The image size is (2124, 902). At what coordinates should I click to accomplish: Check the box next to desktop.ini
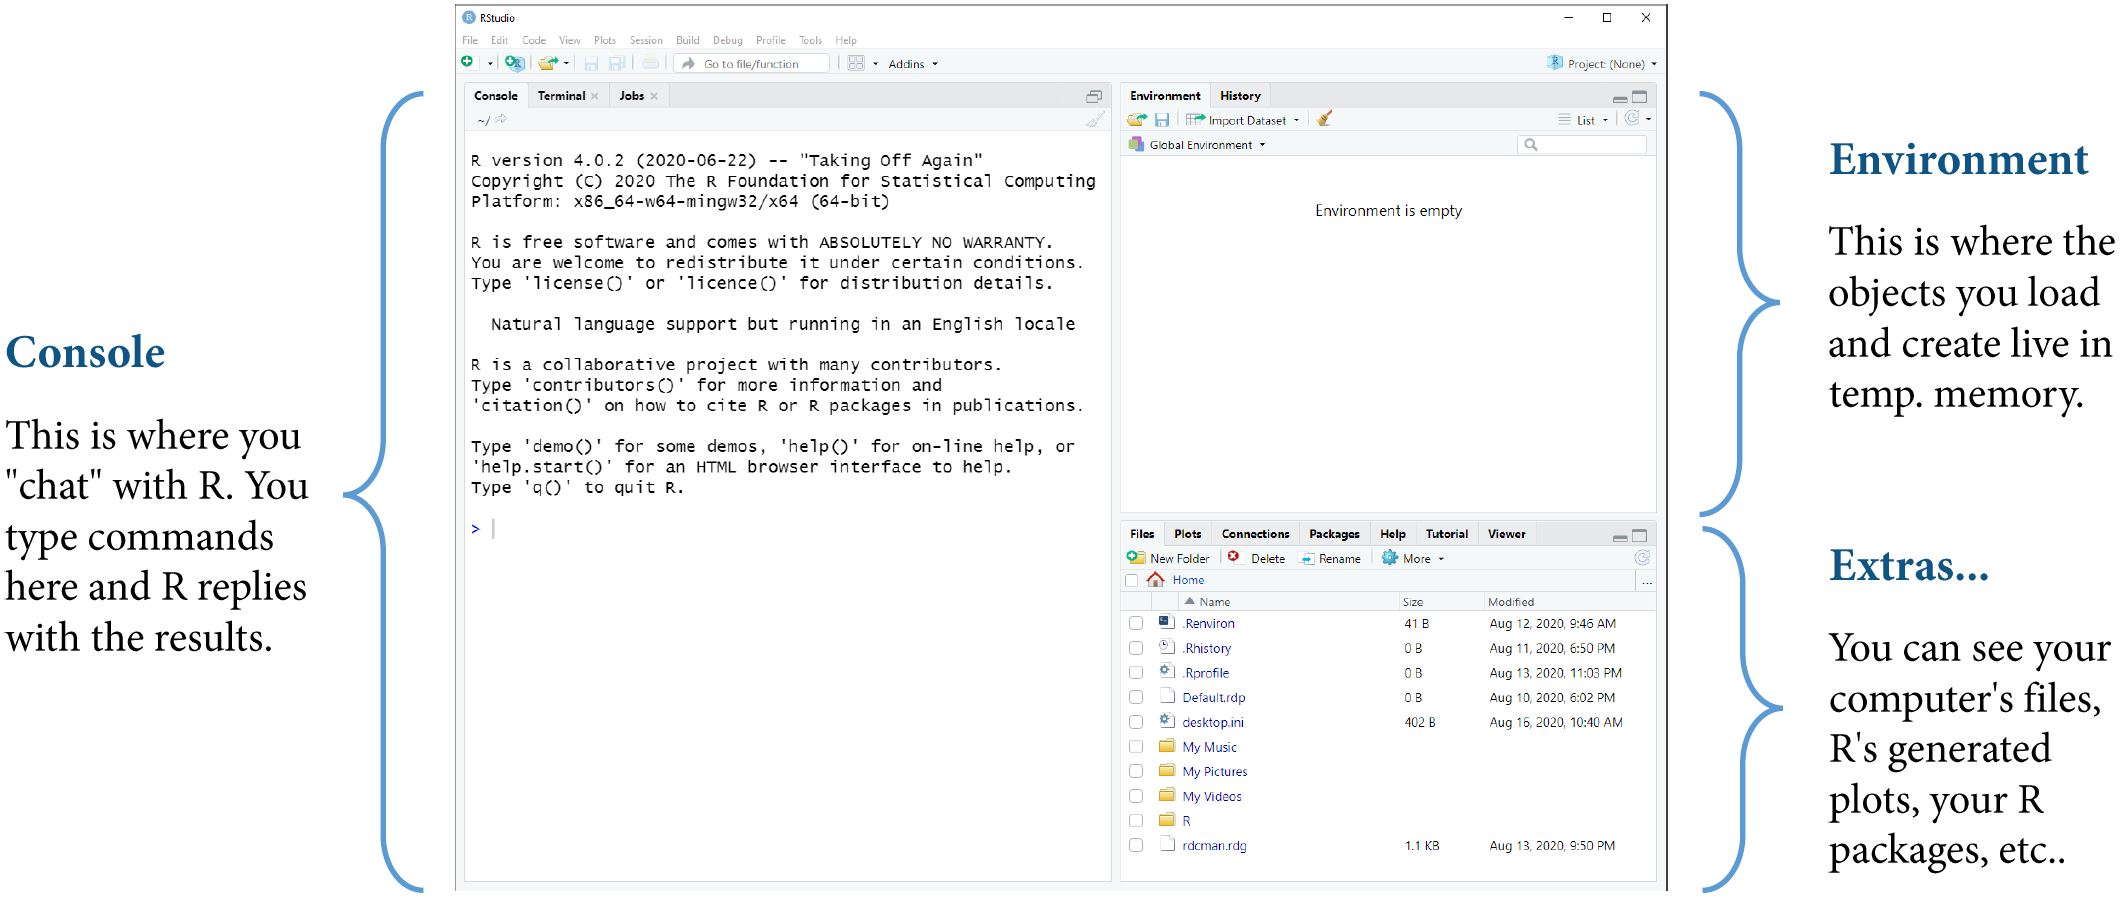point(1136,722)
